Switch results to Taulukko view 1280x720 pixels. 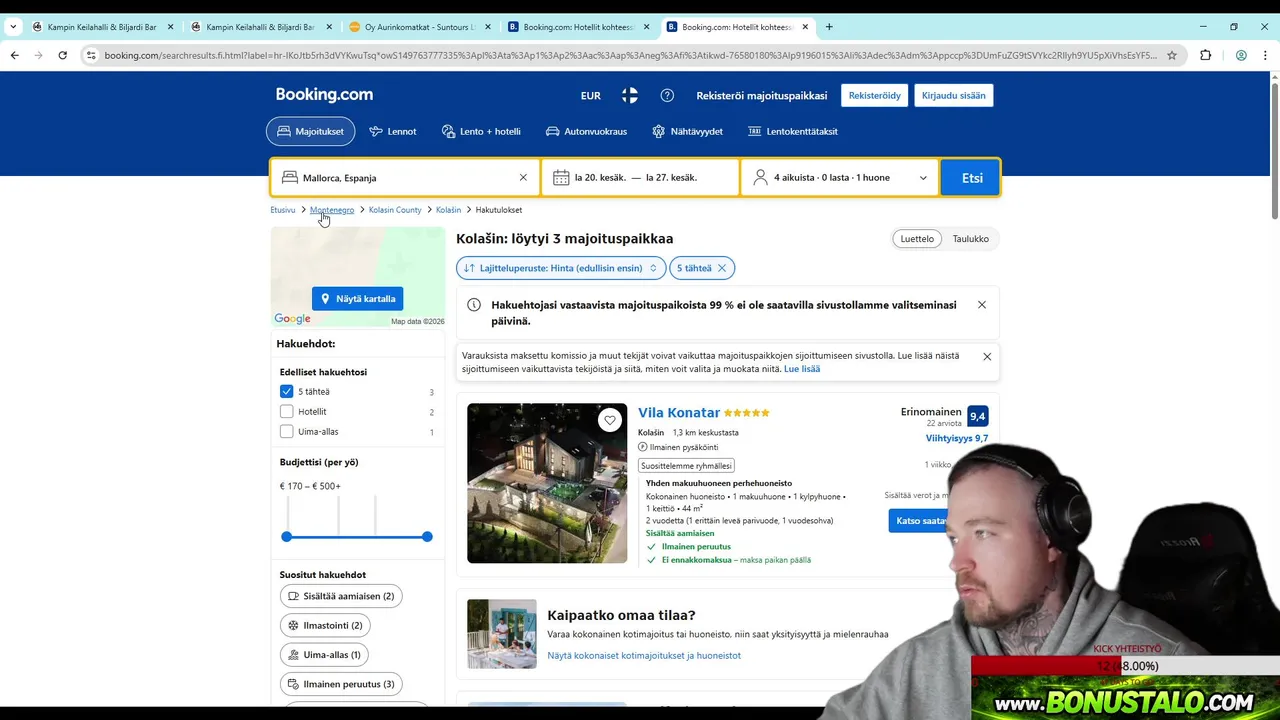tap(970, 239)
